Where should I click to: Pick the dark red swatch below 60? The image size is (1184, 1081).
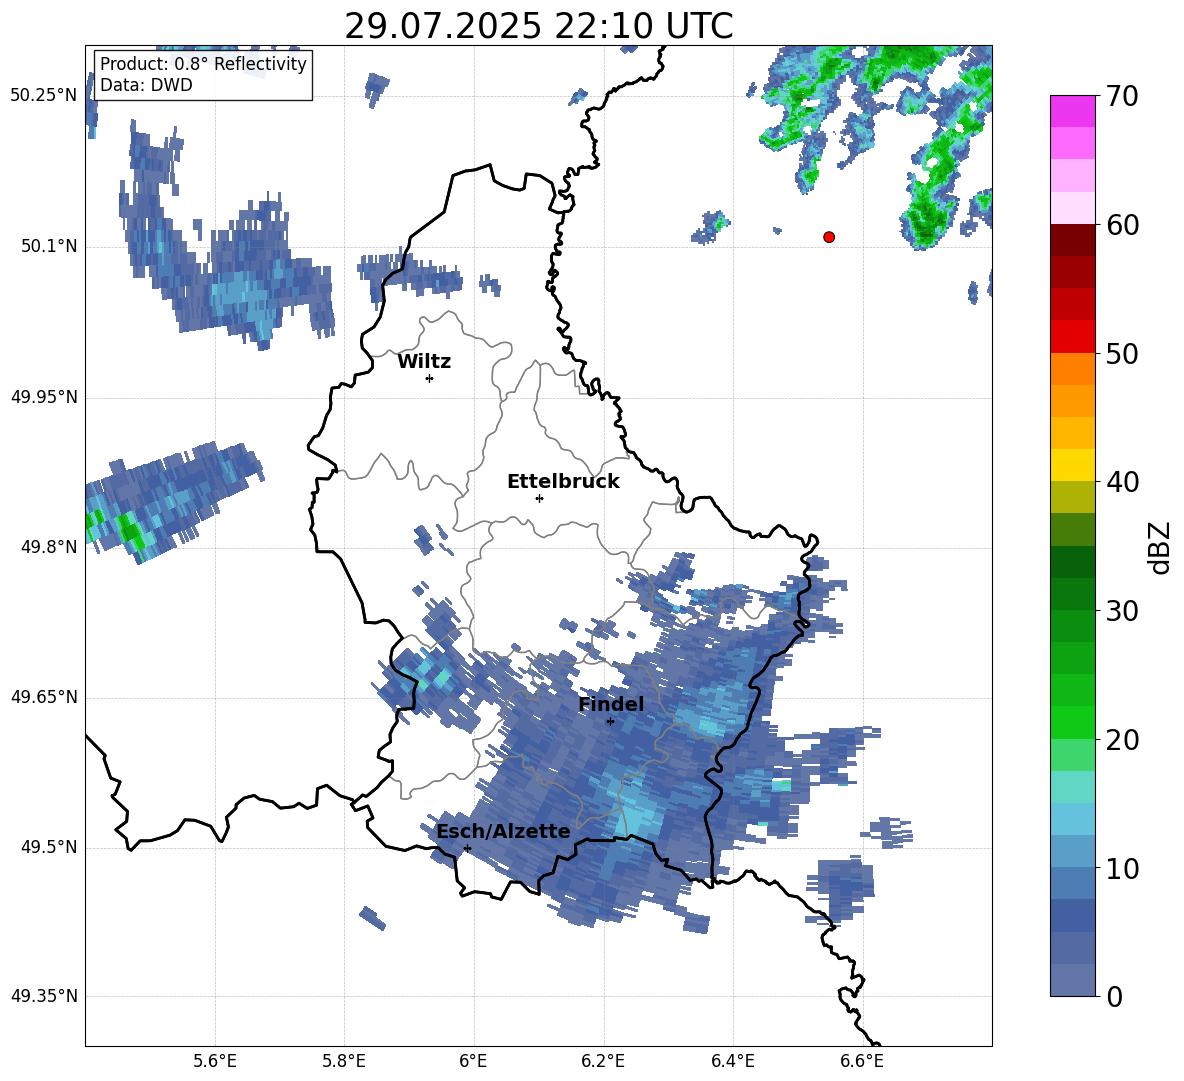click(x=1072, y=239)
